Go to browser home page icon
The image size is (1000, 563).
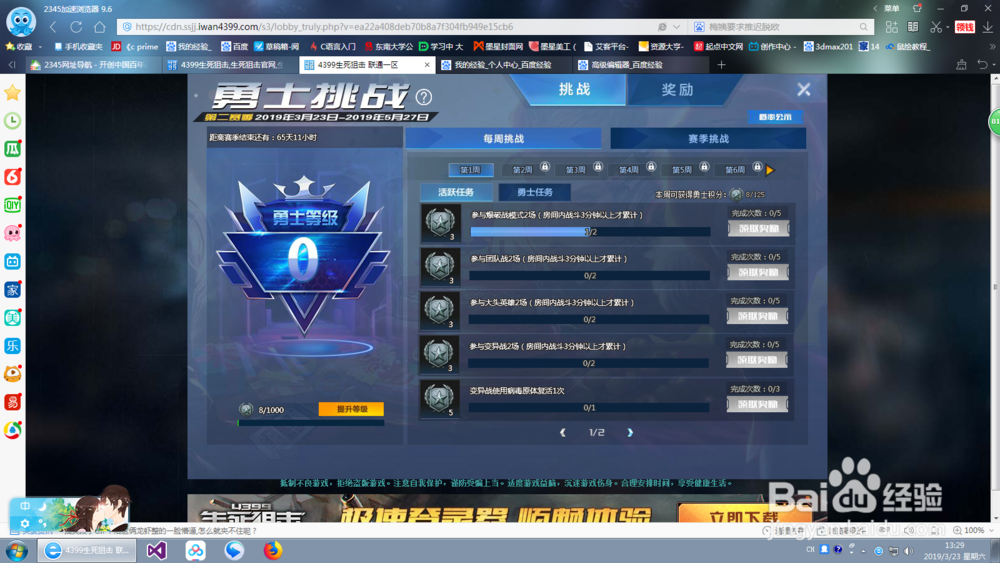[x=99, y=27]
